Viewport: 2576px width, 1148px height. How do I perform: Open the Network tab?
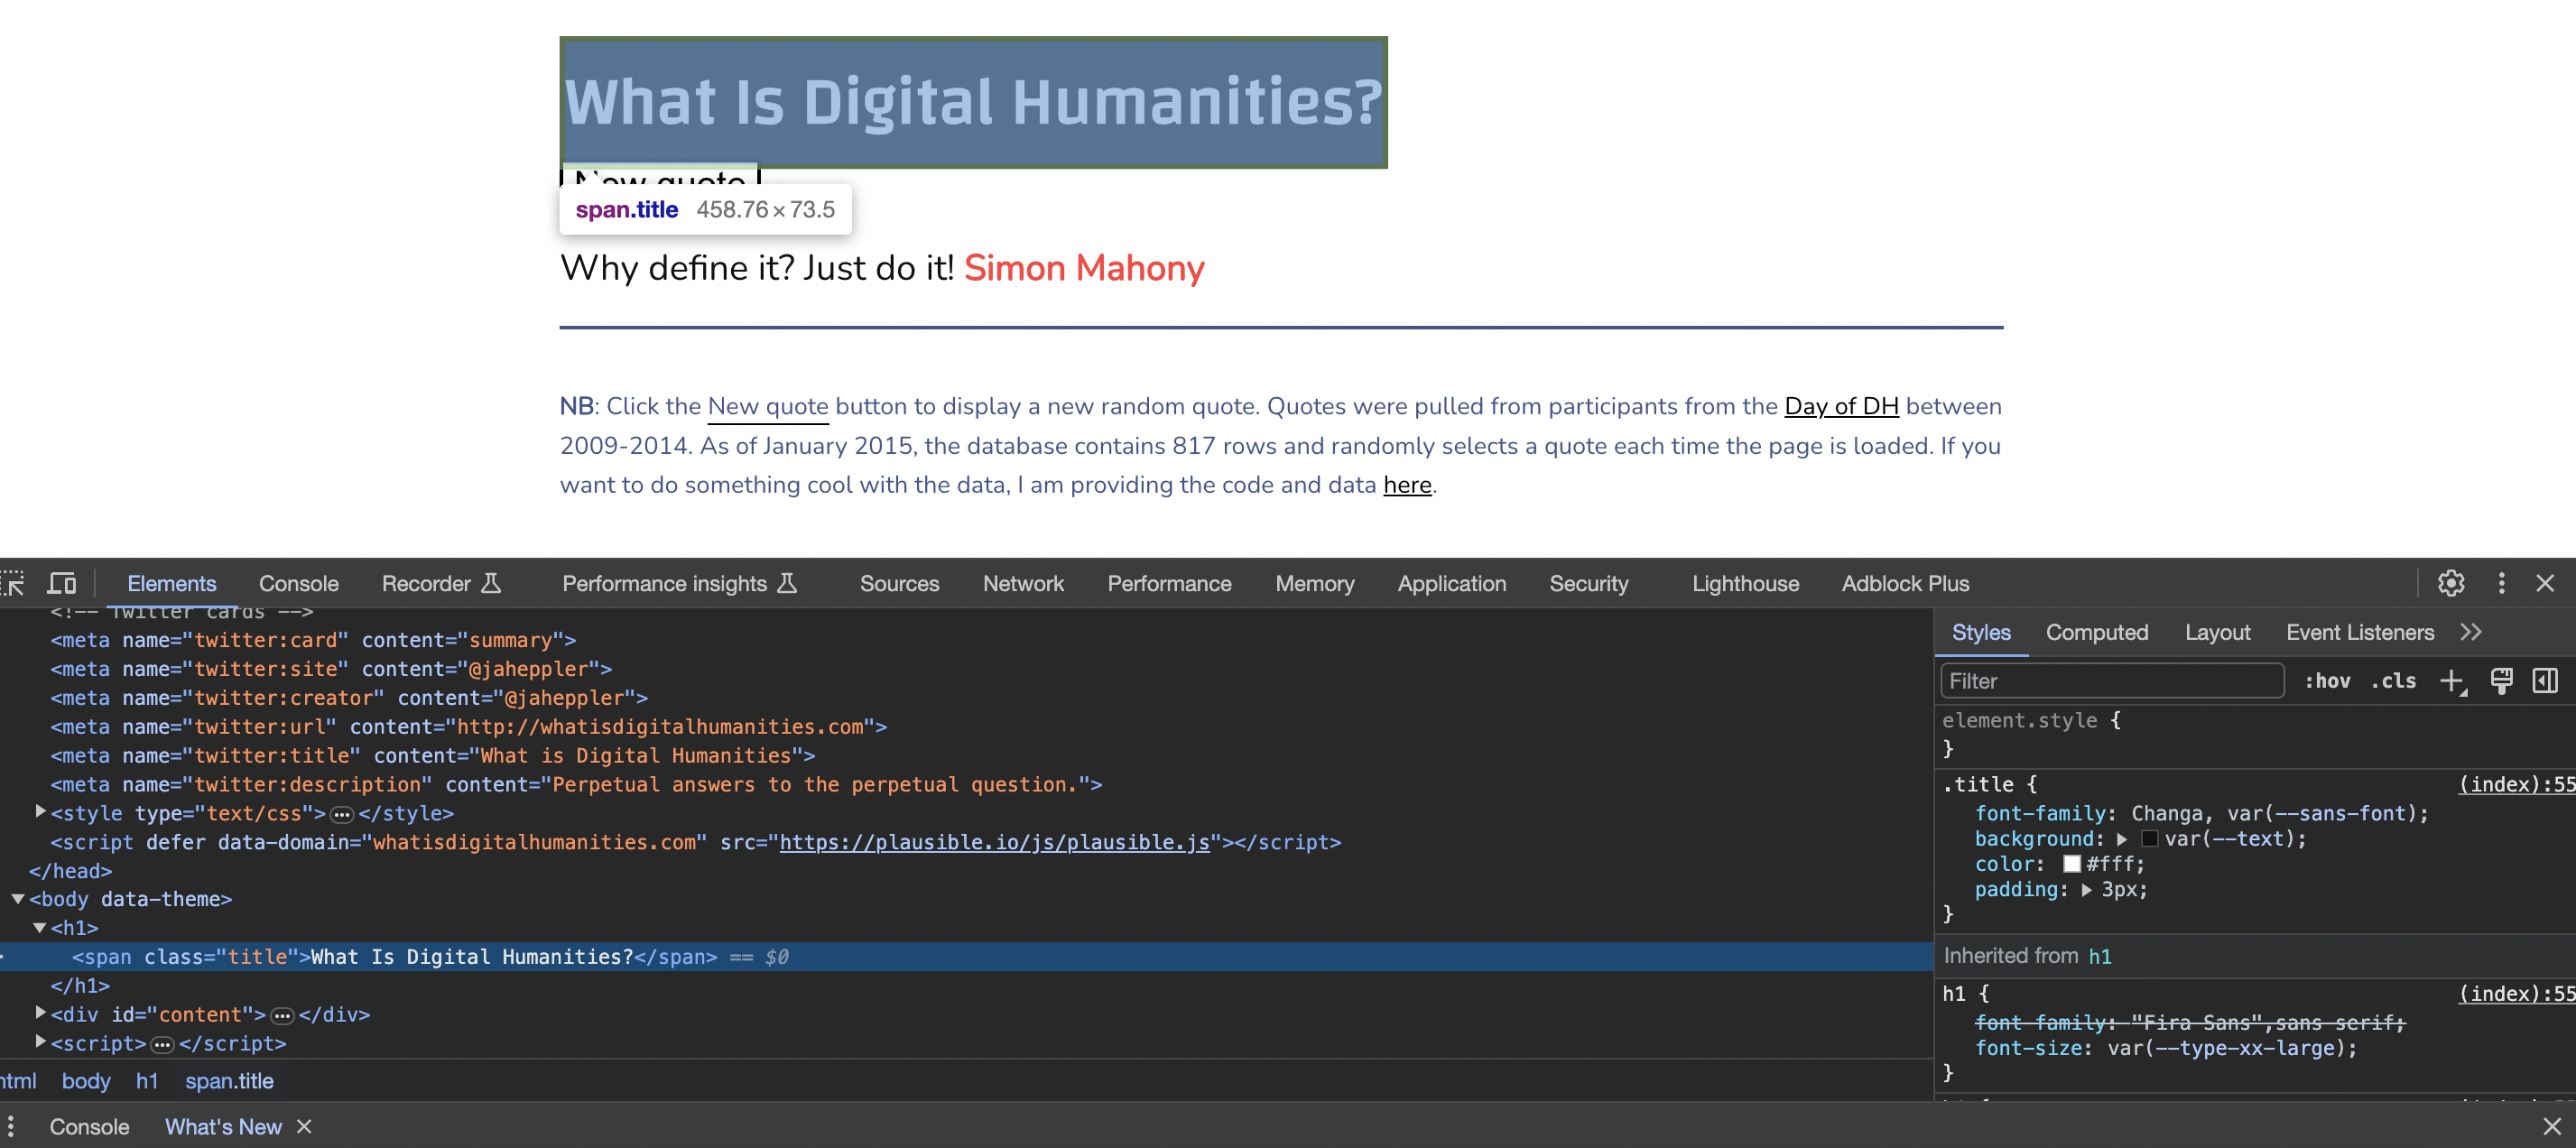1023,583
